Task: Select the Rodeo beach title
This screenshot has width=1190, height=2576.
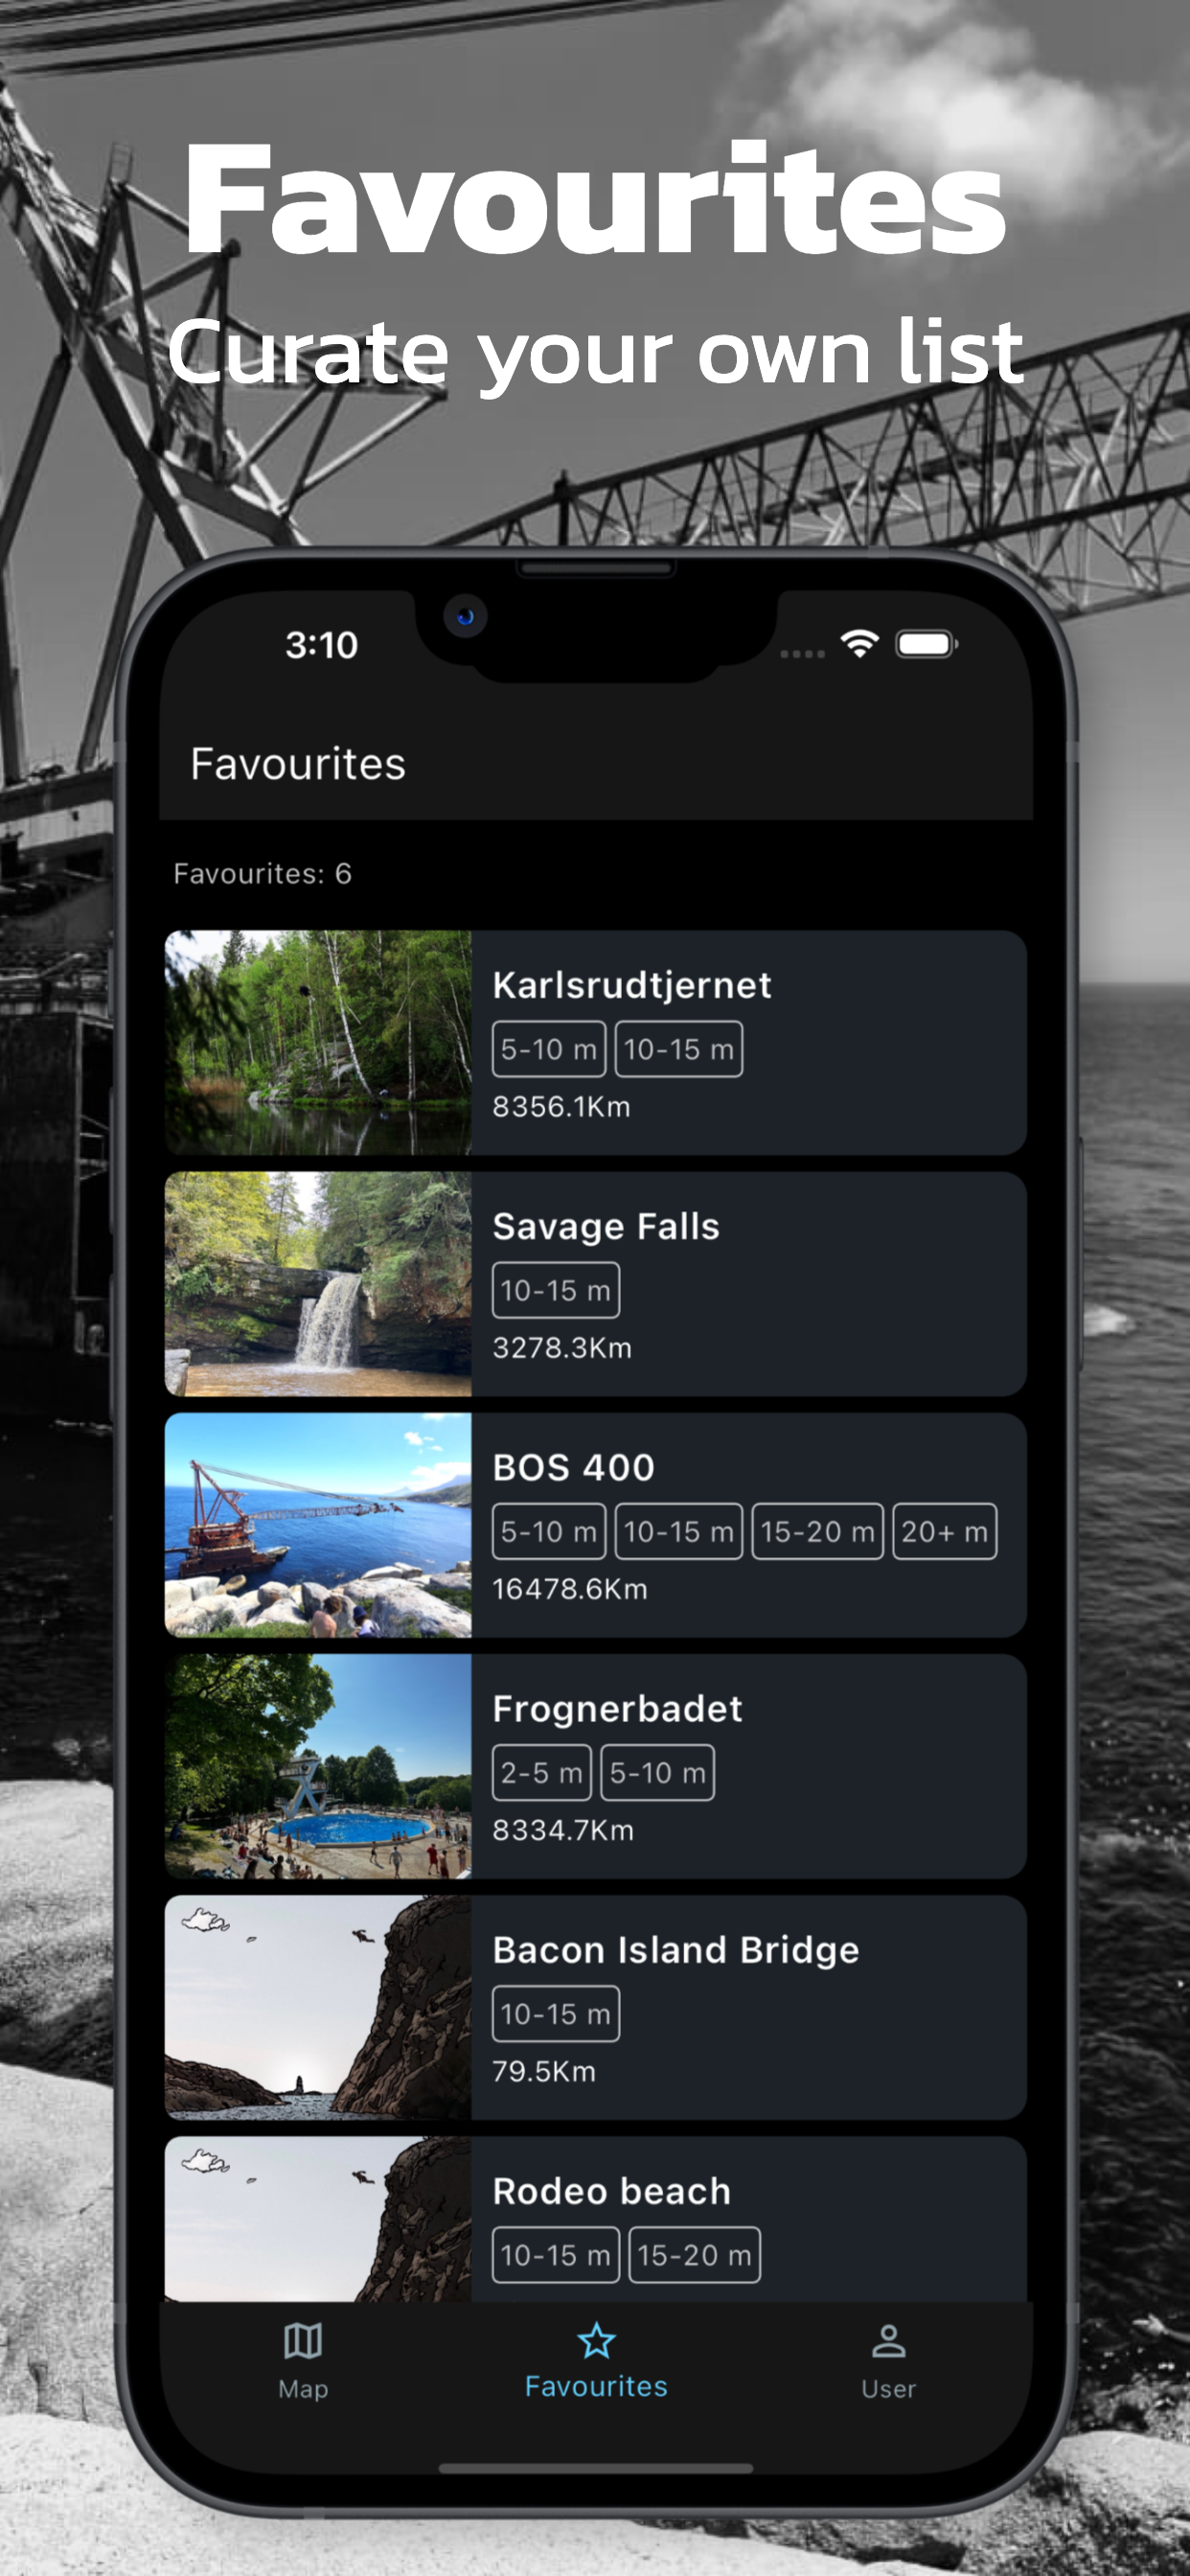Action: coord(611,2191)
